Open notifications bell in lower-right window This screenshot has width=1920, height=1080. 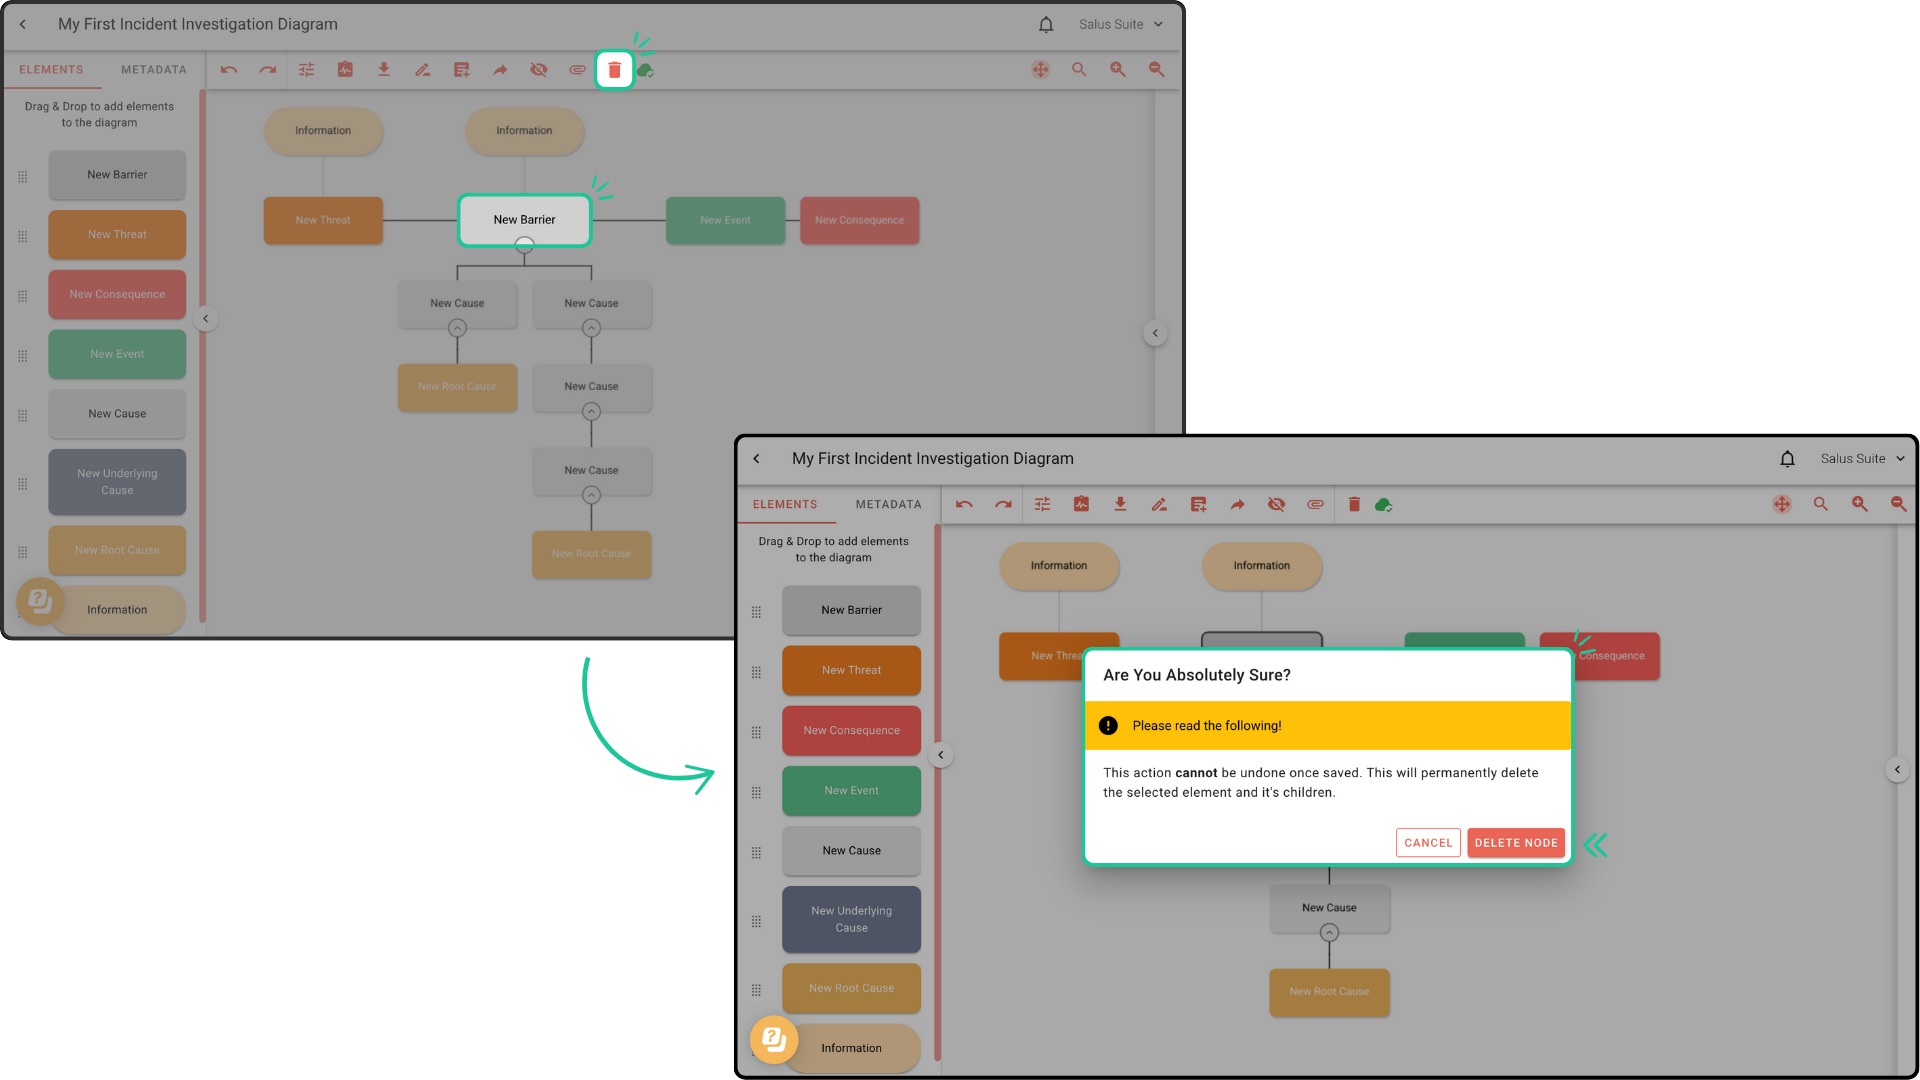(x=1787, y=459)
